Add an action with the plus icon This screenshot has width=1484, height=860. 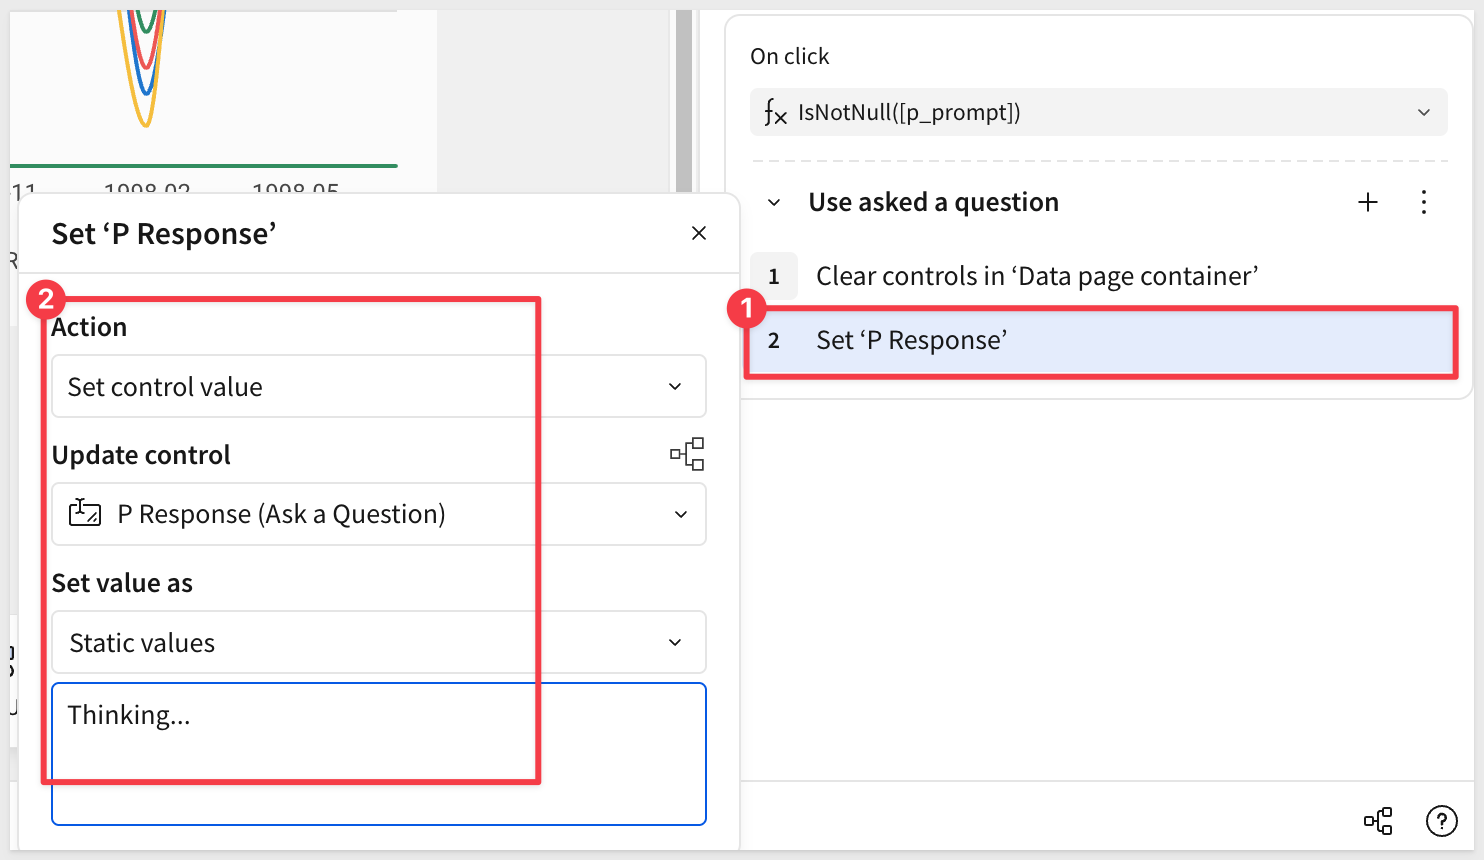pyautogui.click(x=1367, y=202)
